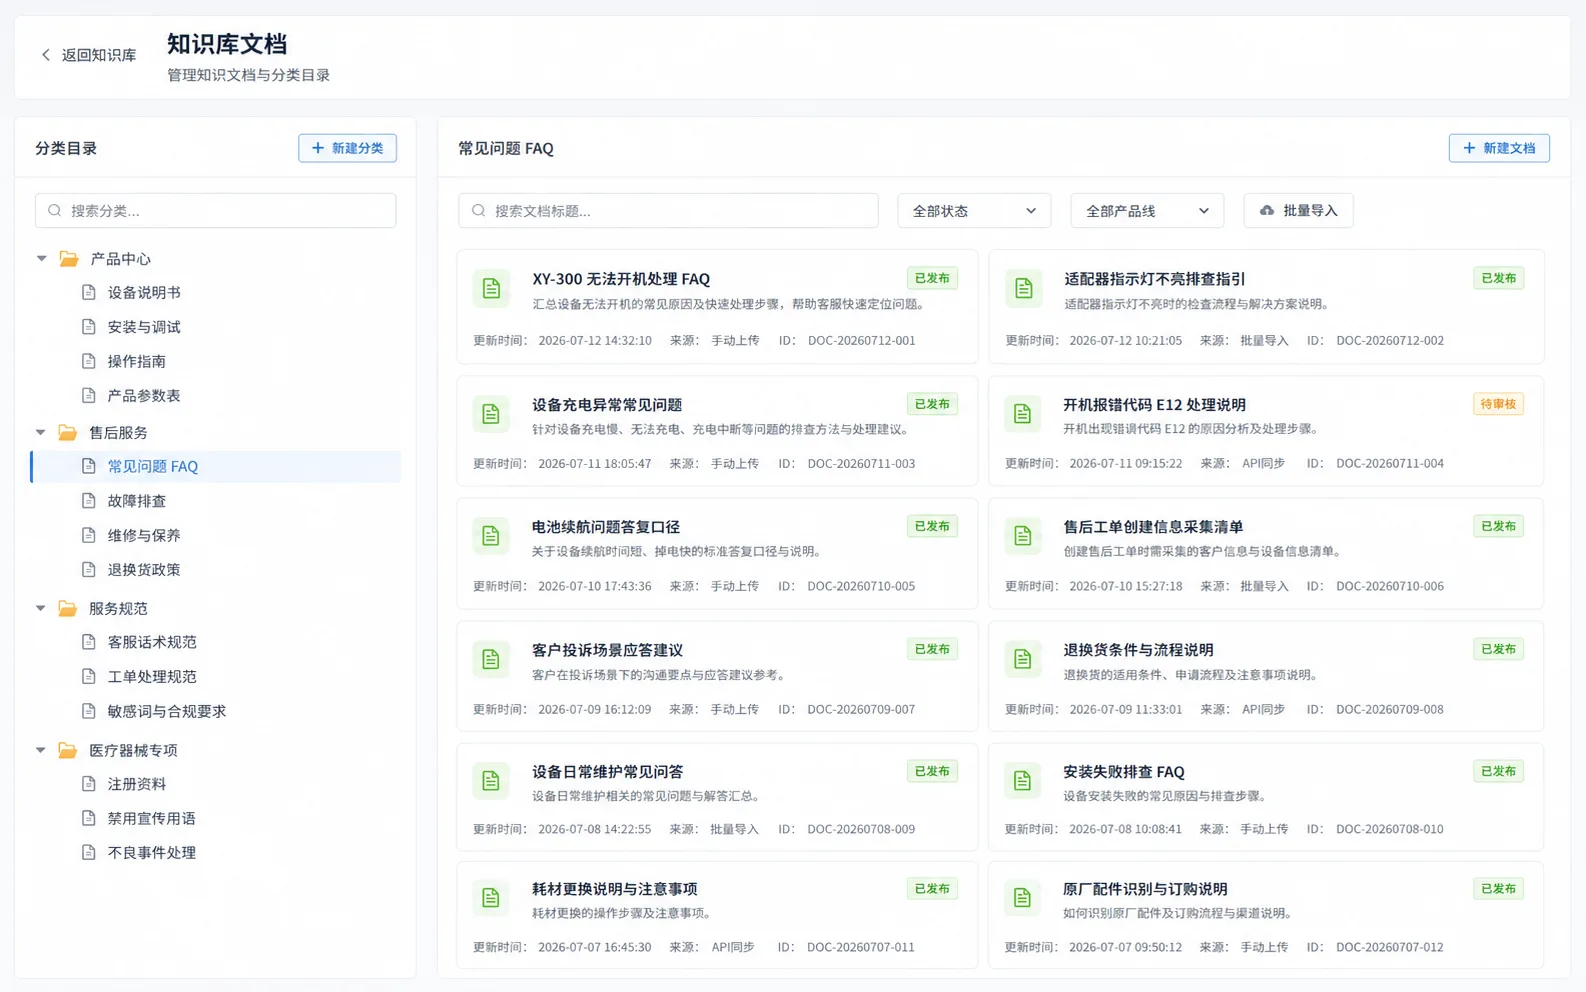This screenshot has width=1586, height=992.
Task: Collapse the 服务规范 folder arrow
Action: [41, 608]
